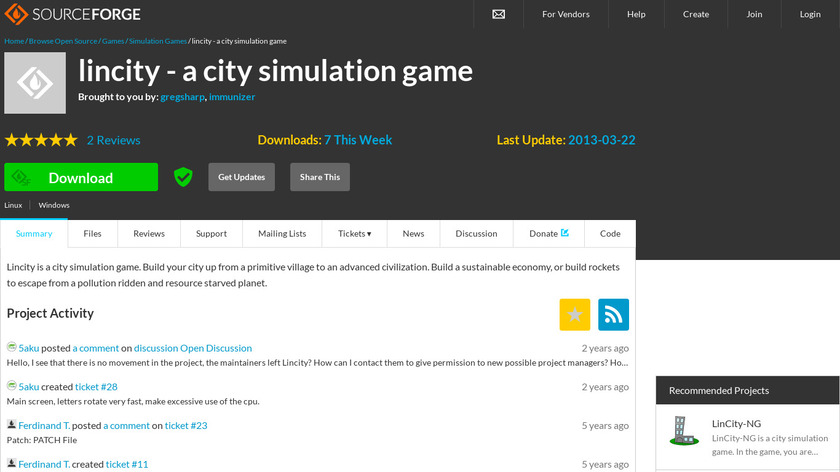
Task: Open the blue RSS feed icon
Action: (613, 314)
